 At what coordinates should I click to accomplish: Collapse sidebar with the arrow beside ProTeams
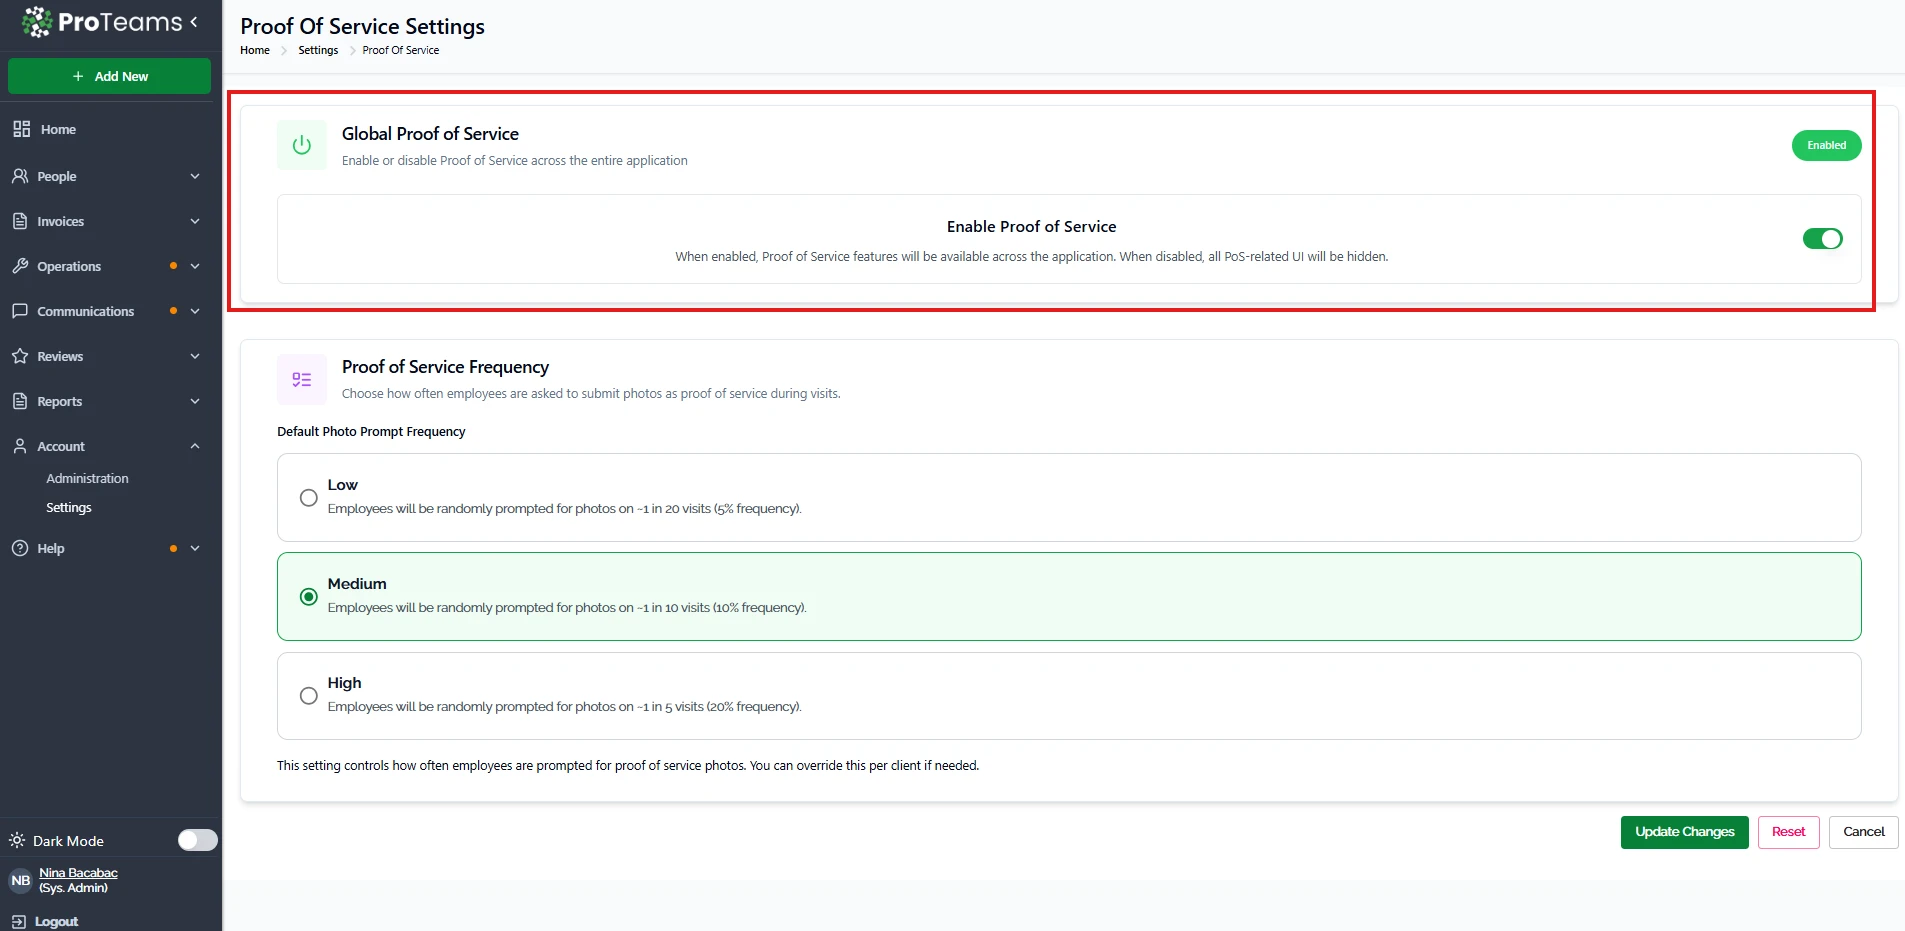pos(194,21)
